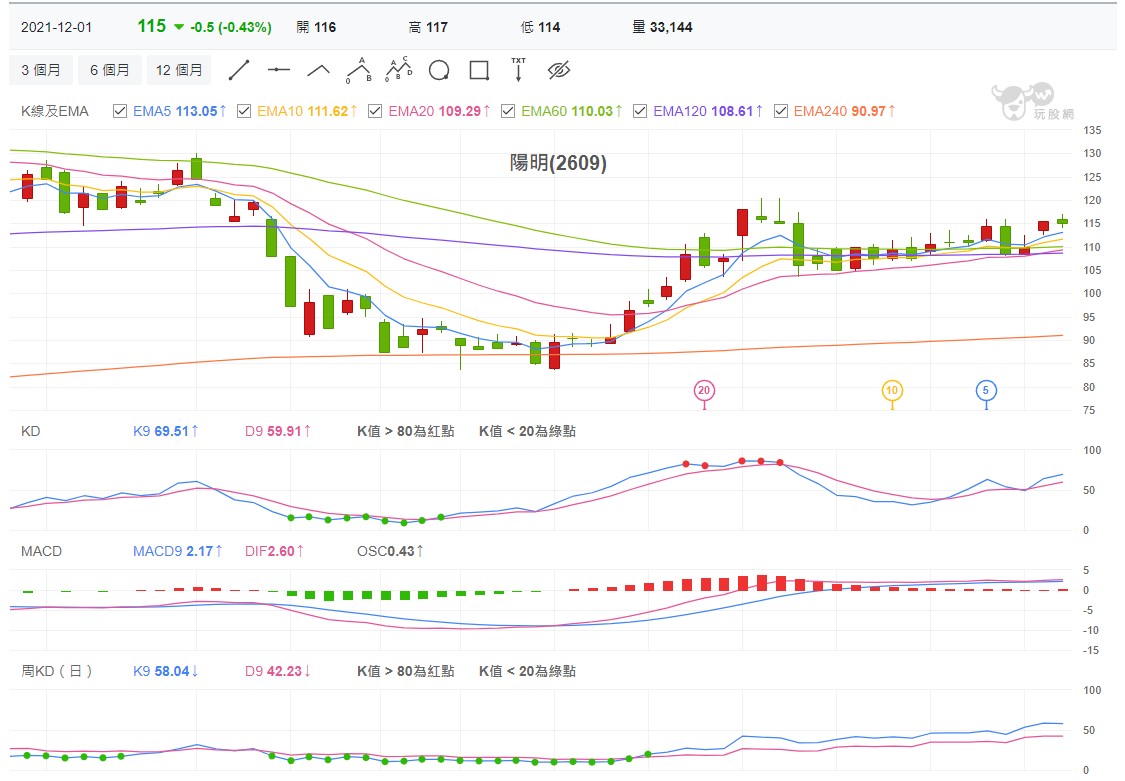Click the chart title 陽明(2609)

(x=558, y=163)
